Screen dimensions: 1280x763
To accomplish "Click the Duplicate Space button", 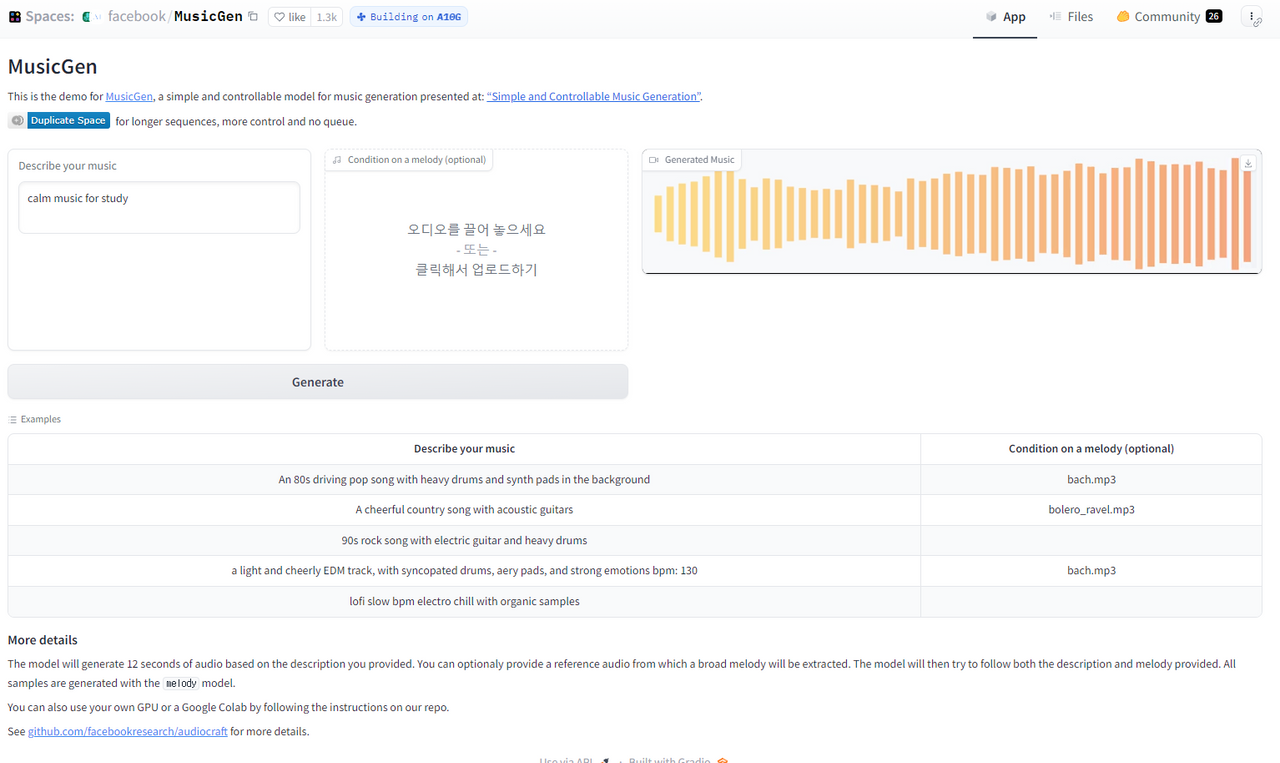I will (59, 121).
